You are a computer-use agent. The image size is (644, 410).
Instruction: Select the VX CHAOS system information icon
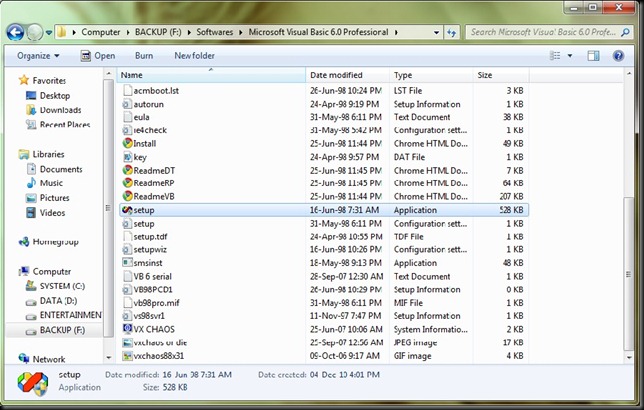pyautogui.click(x=127, y=329)
